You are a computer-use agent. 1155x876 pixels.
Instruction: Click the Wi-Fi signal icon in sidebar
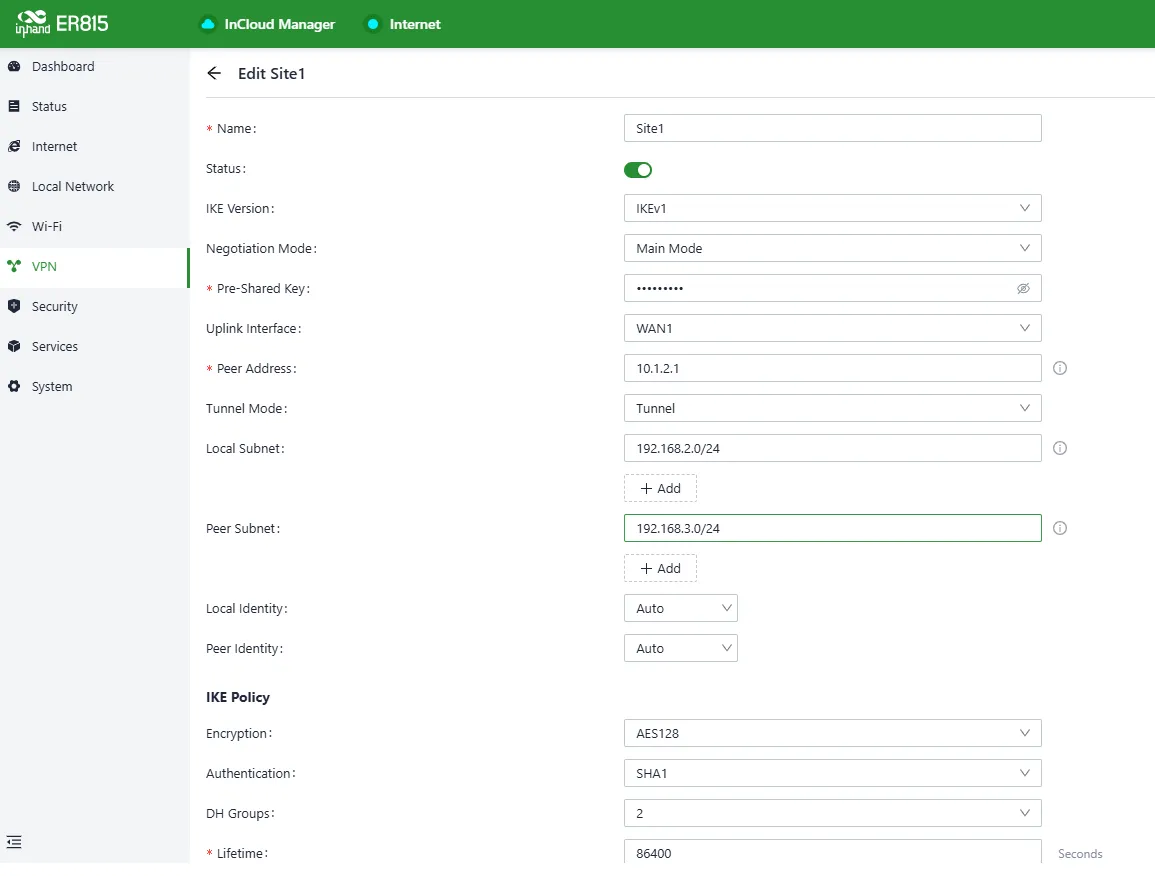[14, 226]
